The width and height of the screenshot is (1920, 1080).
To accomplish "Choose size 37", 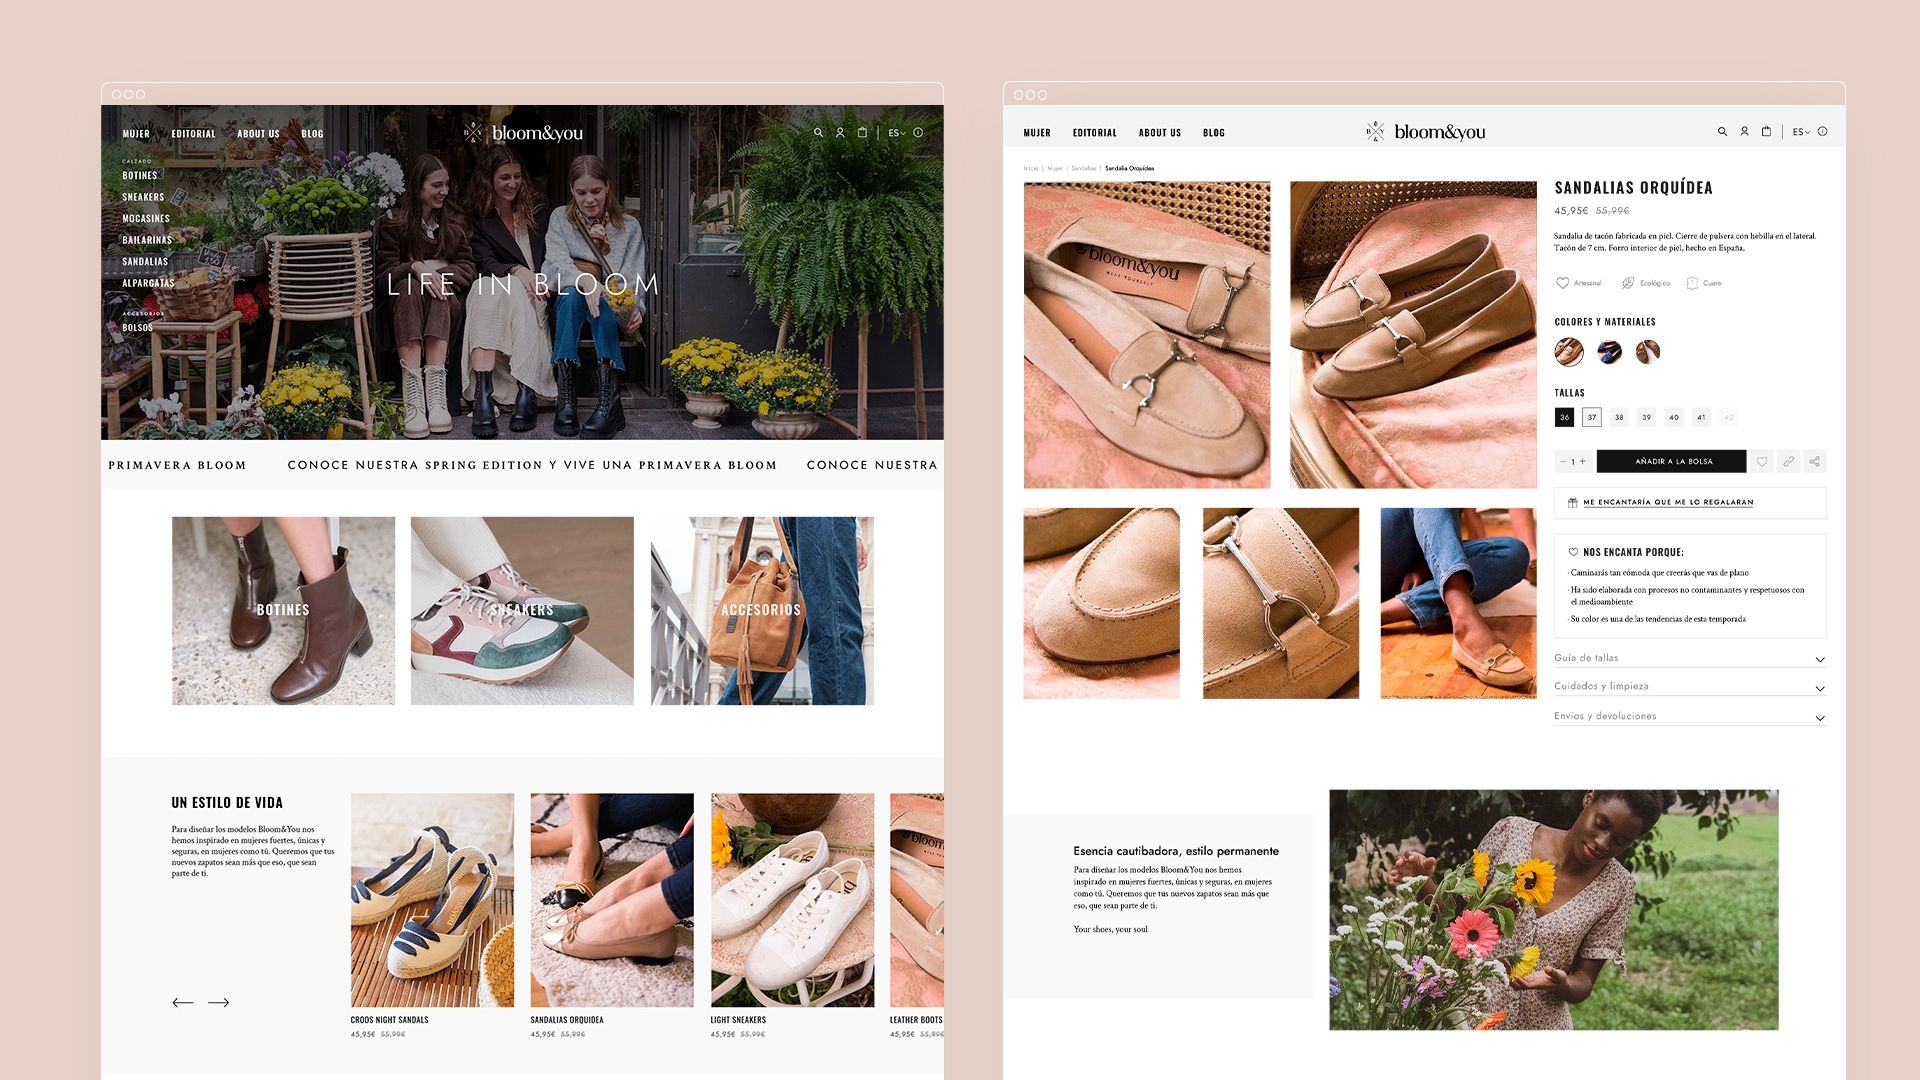I will pyautogui.click(x=1592, y=417).
